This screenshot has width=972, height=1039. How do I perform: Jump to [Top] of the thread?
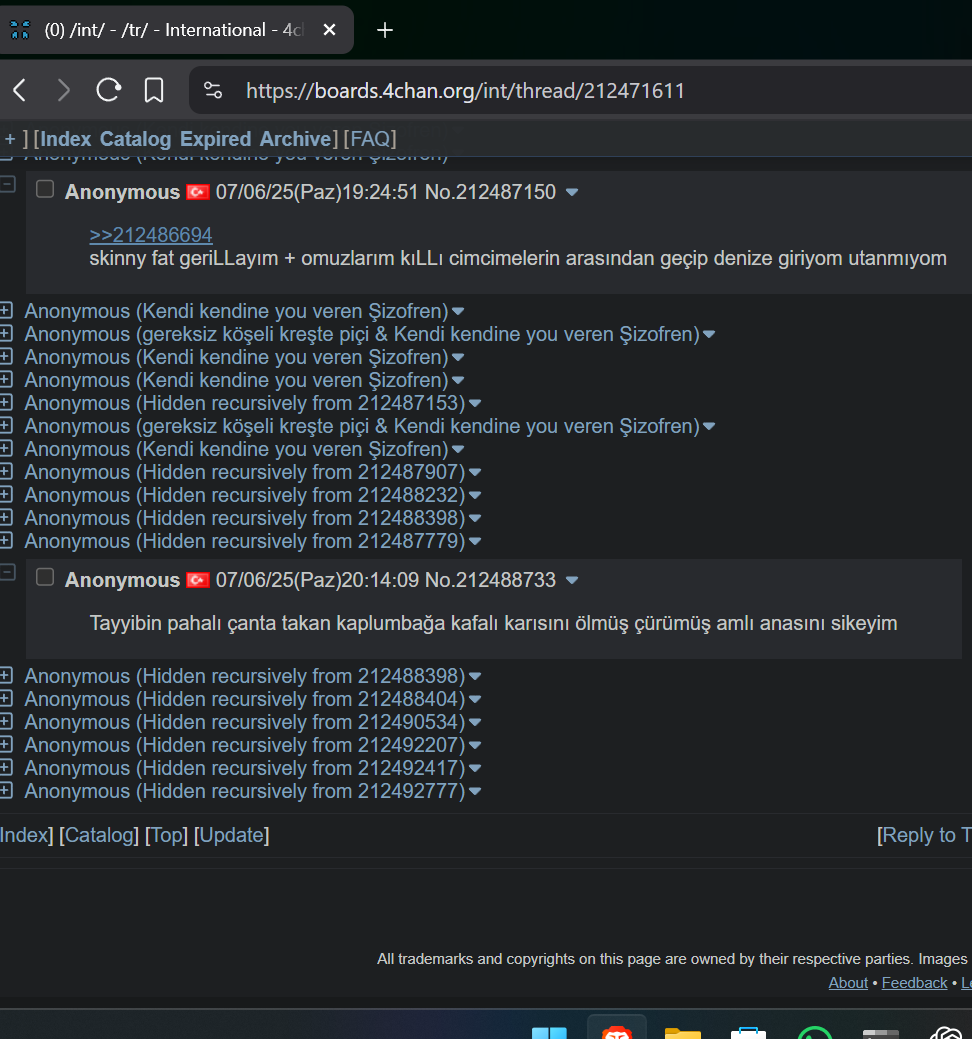click(x=166, y=836)
